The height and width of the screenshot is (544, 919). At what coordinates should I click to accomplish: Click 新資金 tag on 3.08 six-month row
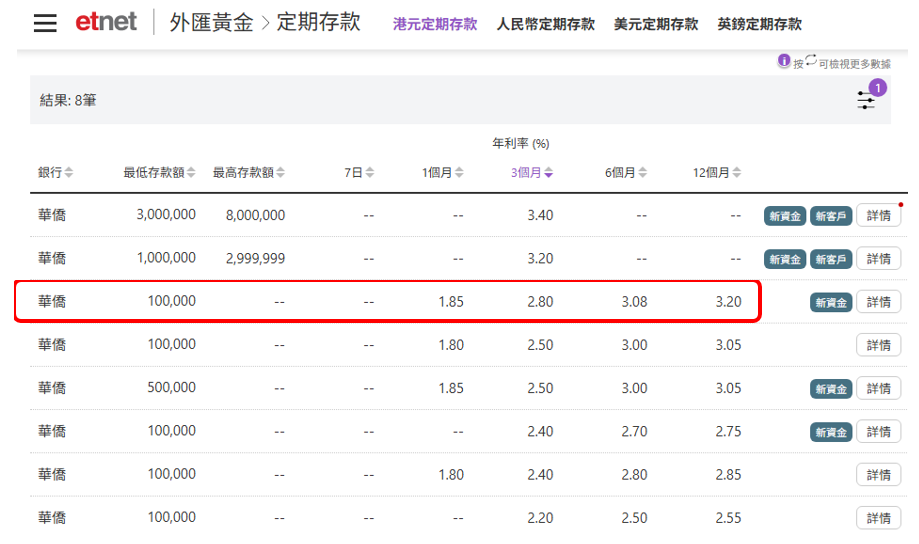(x=830, y=302)
